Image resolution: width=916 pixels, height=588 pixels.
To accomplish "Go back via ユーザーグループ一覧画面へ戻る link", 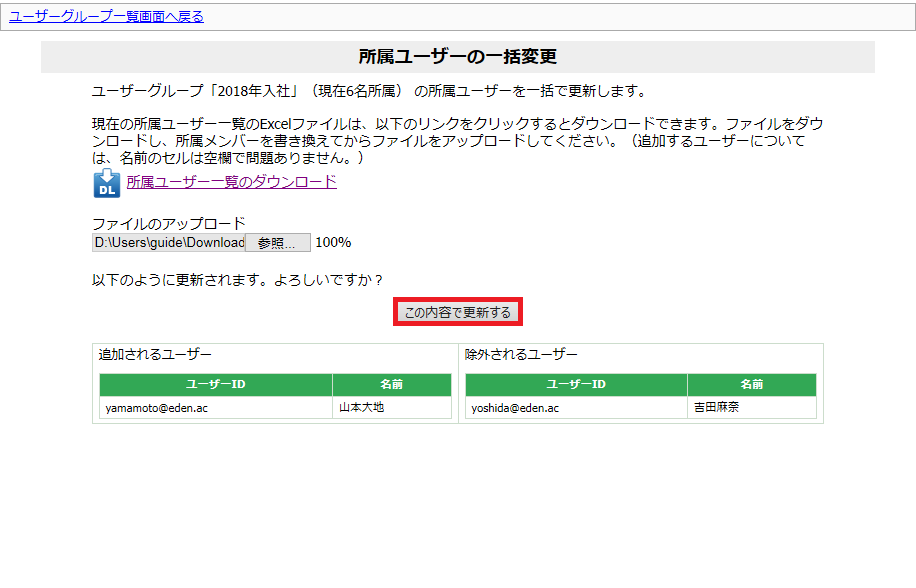I will (106, 16).
